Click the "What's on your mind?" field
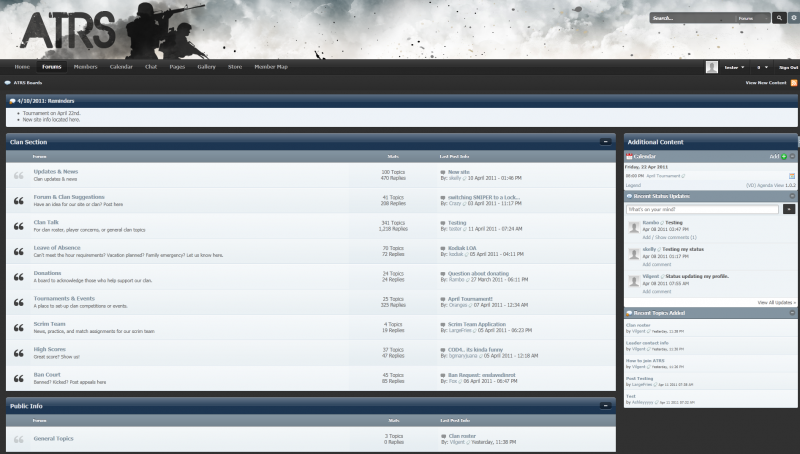Image resolution: width=800 pixels, height=454 pixels. (702, 209)
